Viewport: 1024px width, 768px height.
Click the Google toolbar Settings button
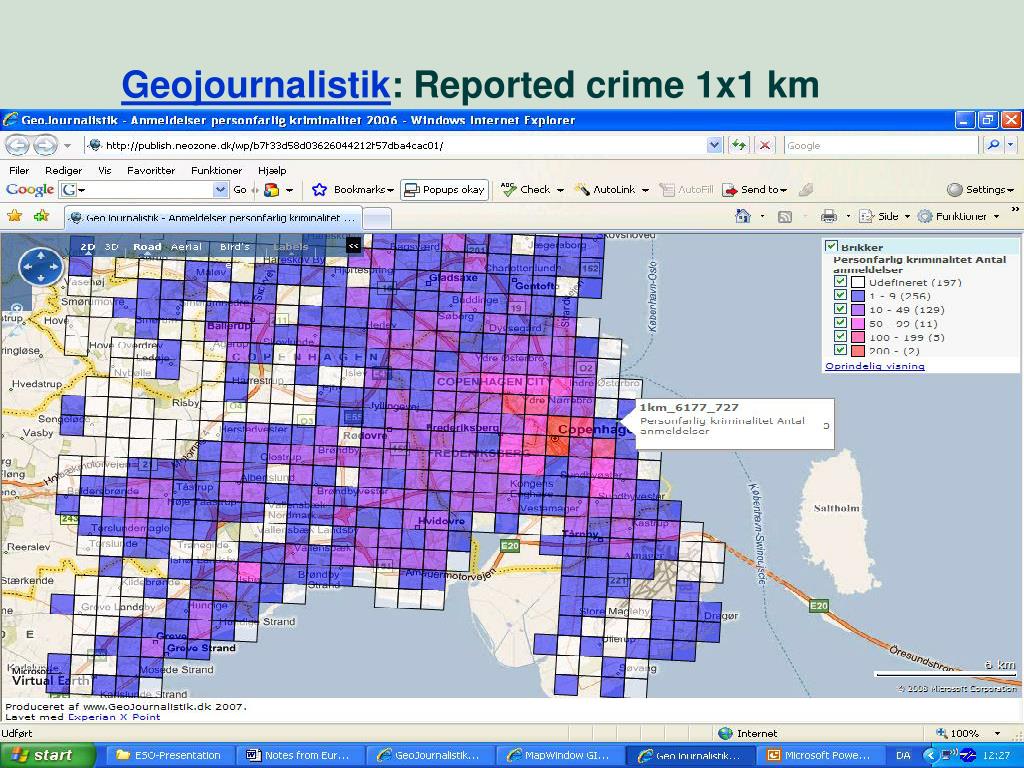pos(980,189)
